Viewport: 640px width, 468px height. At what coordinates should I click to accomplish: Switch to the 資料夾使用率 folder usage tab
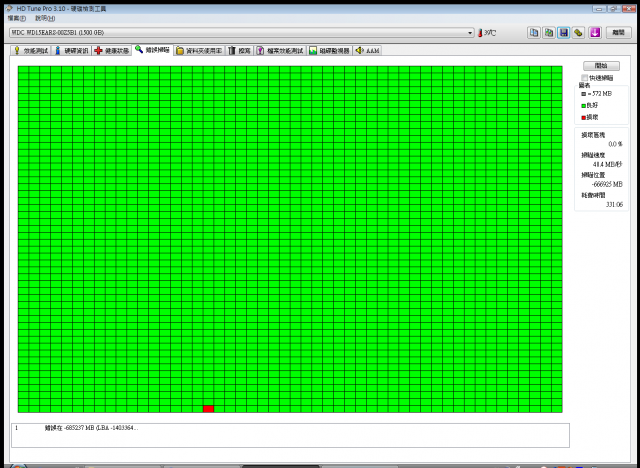point(199,51)
